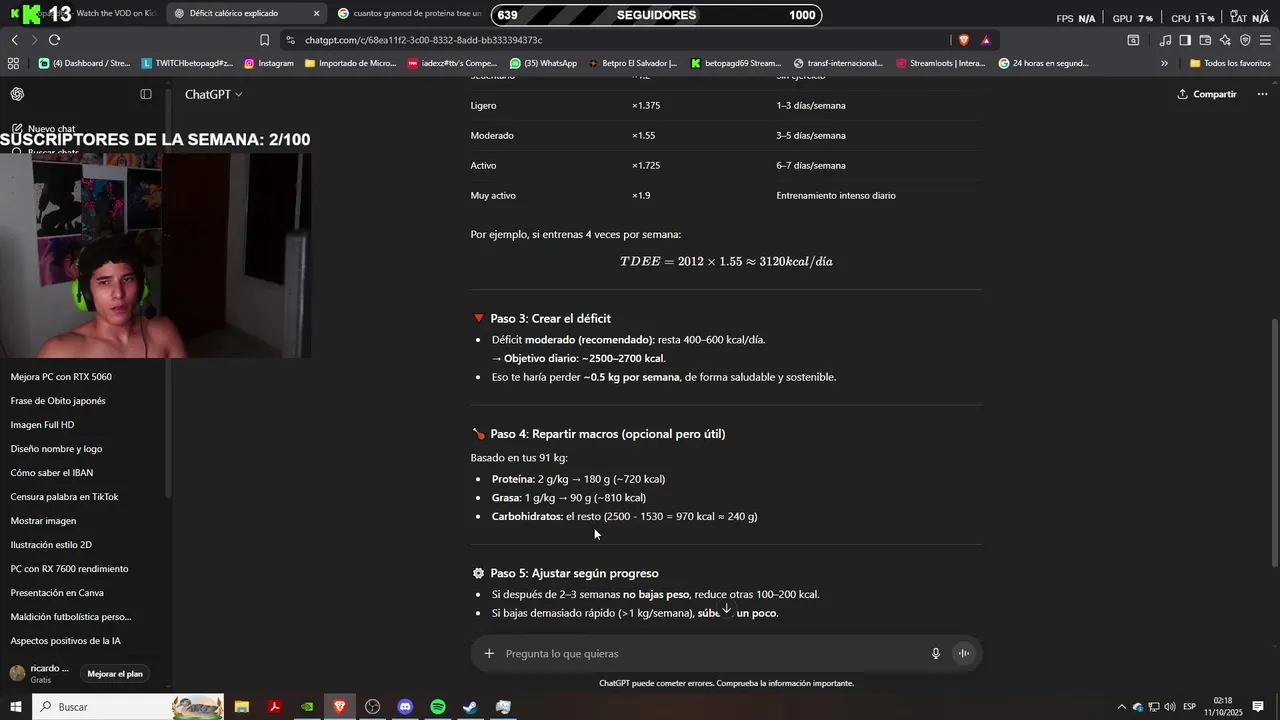Open File Explorer from the taskbar
Viewport: 1280px width, 720px height.
coord(242,707)
